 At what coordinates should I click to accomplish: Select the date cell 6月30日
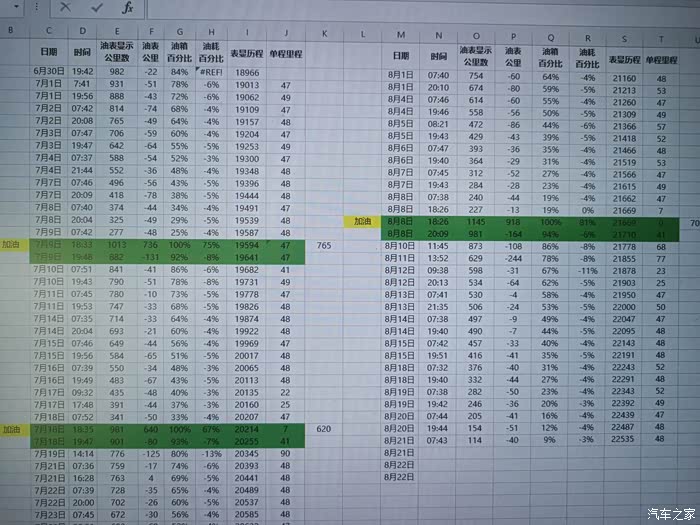tap(49, 71)
